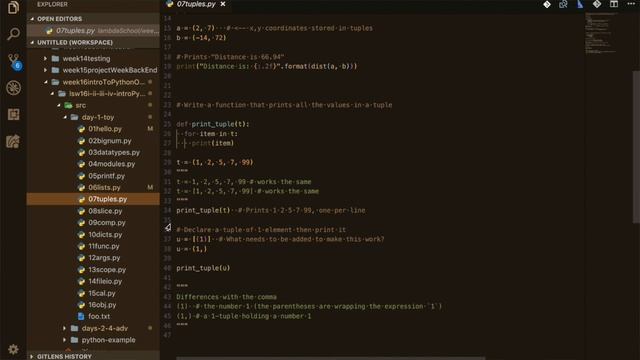Open More Actions ellipsis menu in editor

(631, 4)
